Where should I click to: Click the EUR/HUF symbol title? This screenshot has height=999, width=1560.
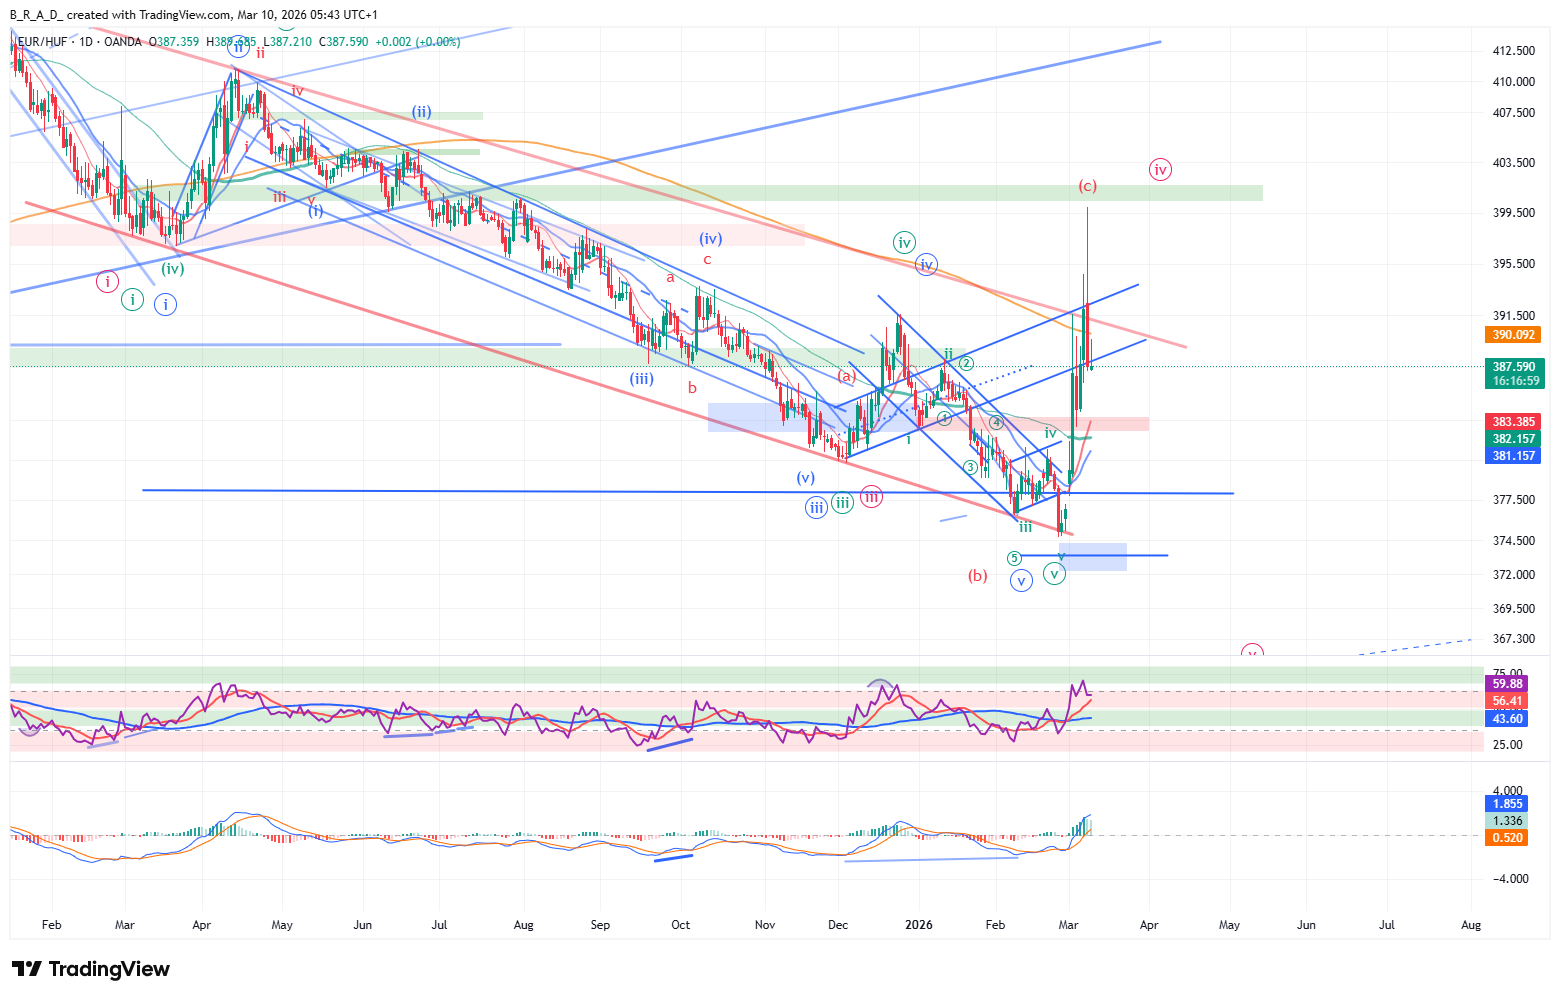(x=42, y=42)
